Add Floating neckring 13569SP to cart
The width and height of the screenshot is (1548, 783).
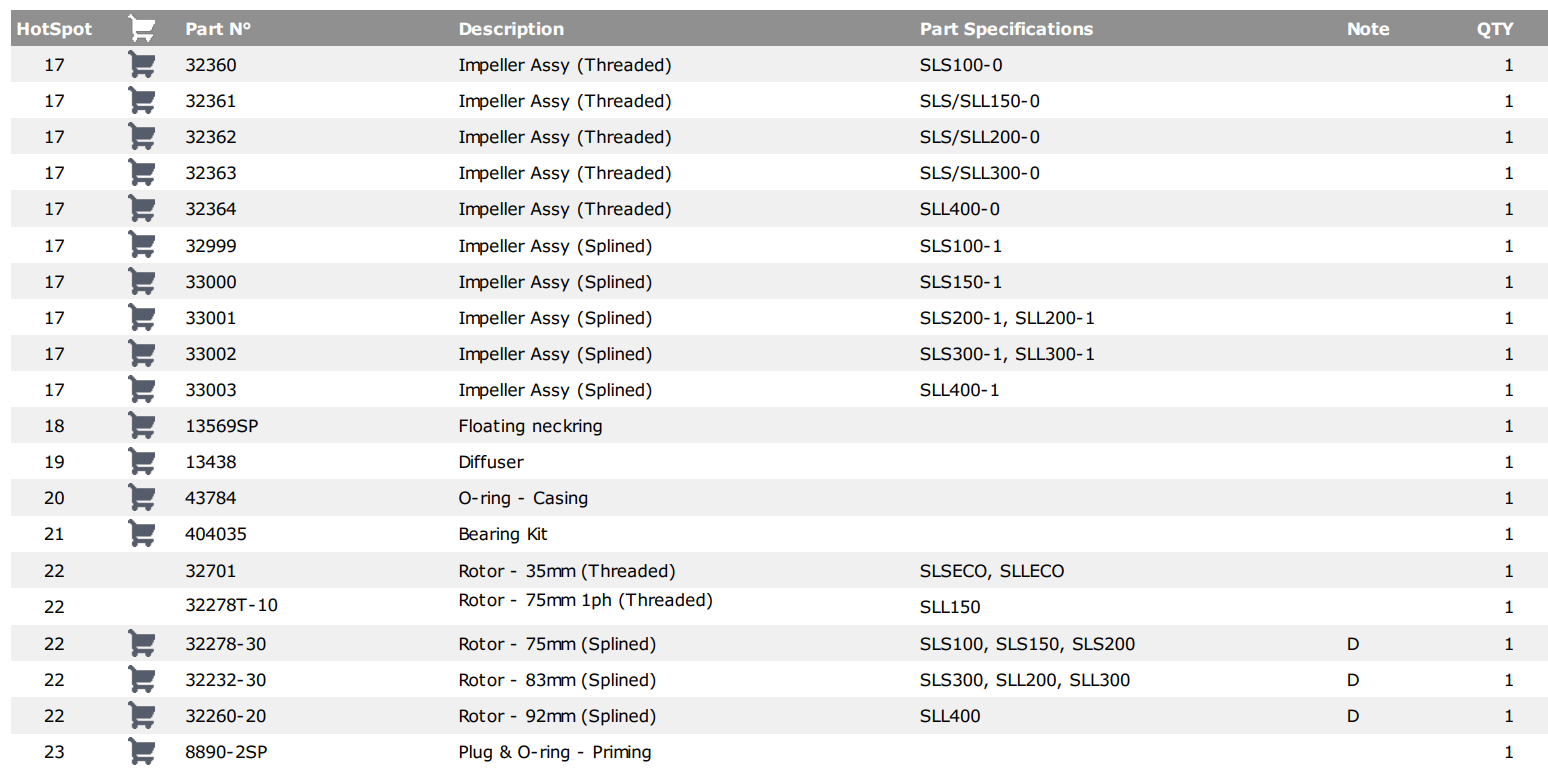pyautogui.click(x=142, y=426)
